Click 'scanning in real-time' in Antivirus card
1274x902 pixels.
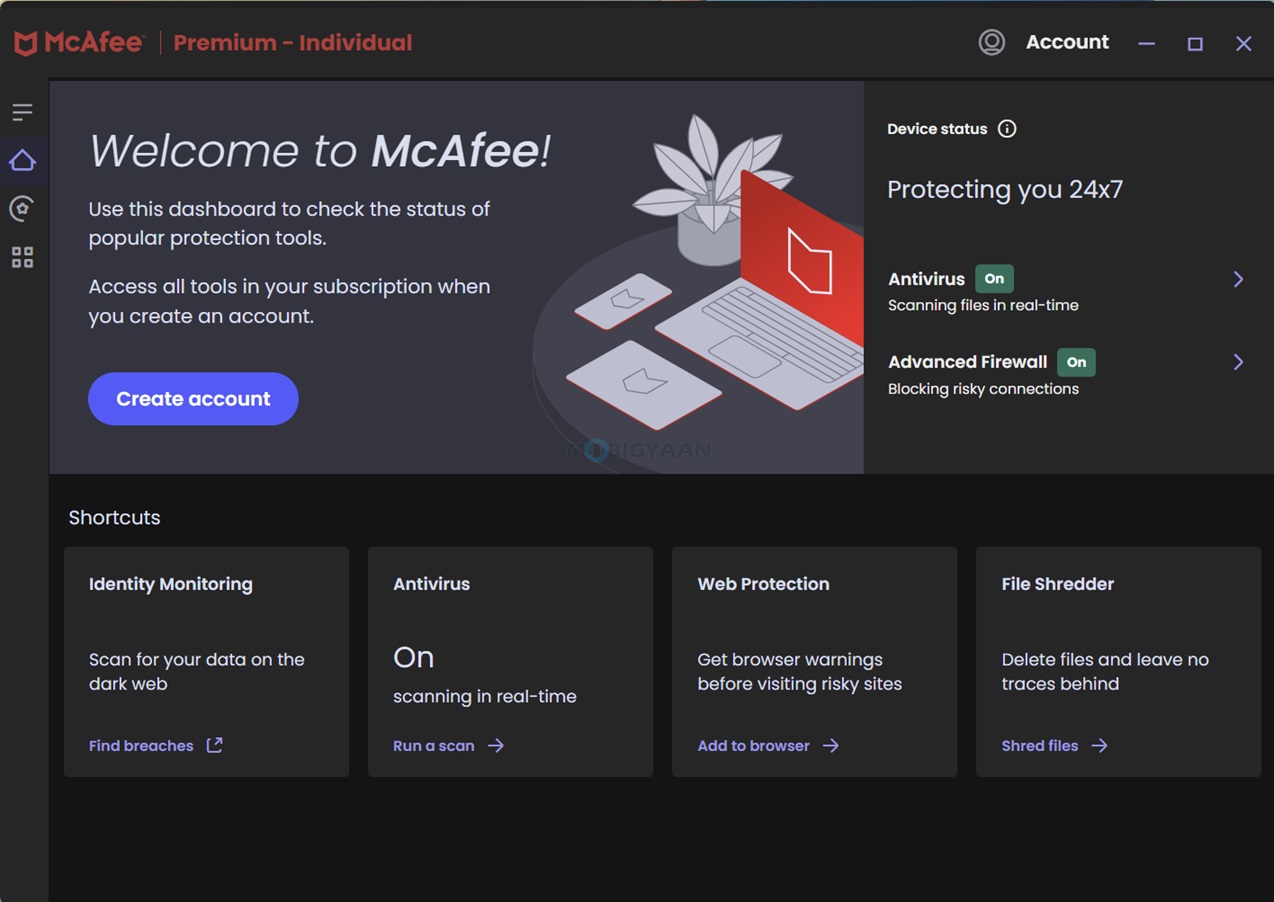[485, 697]
